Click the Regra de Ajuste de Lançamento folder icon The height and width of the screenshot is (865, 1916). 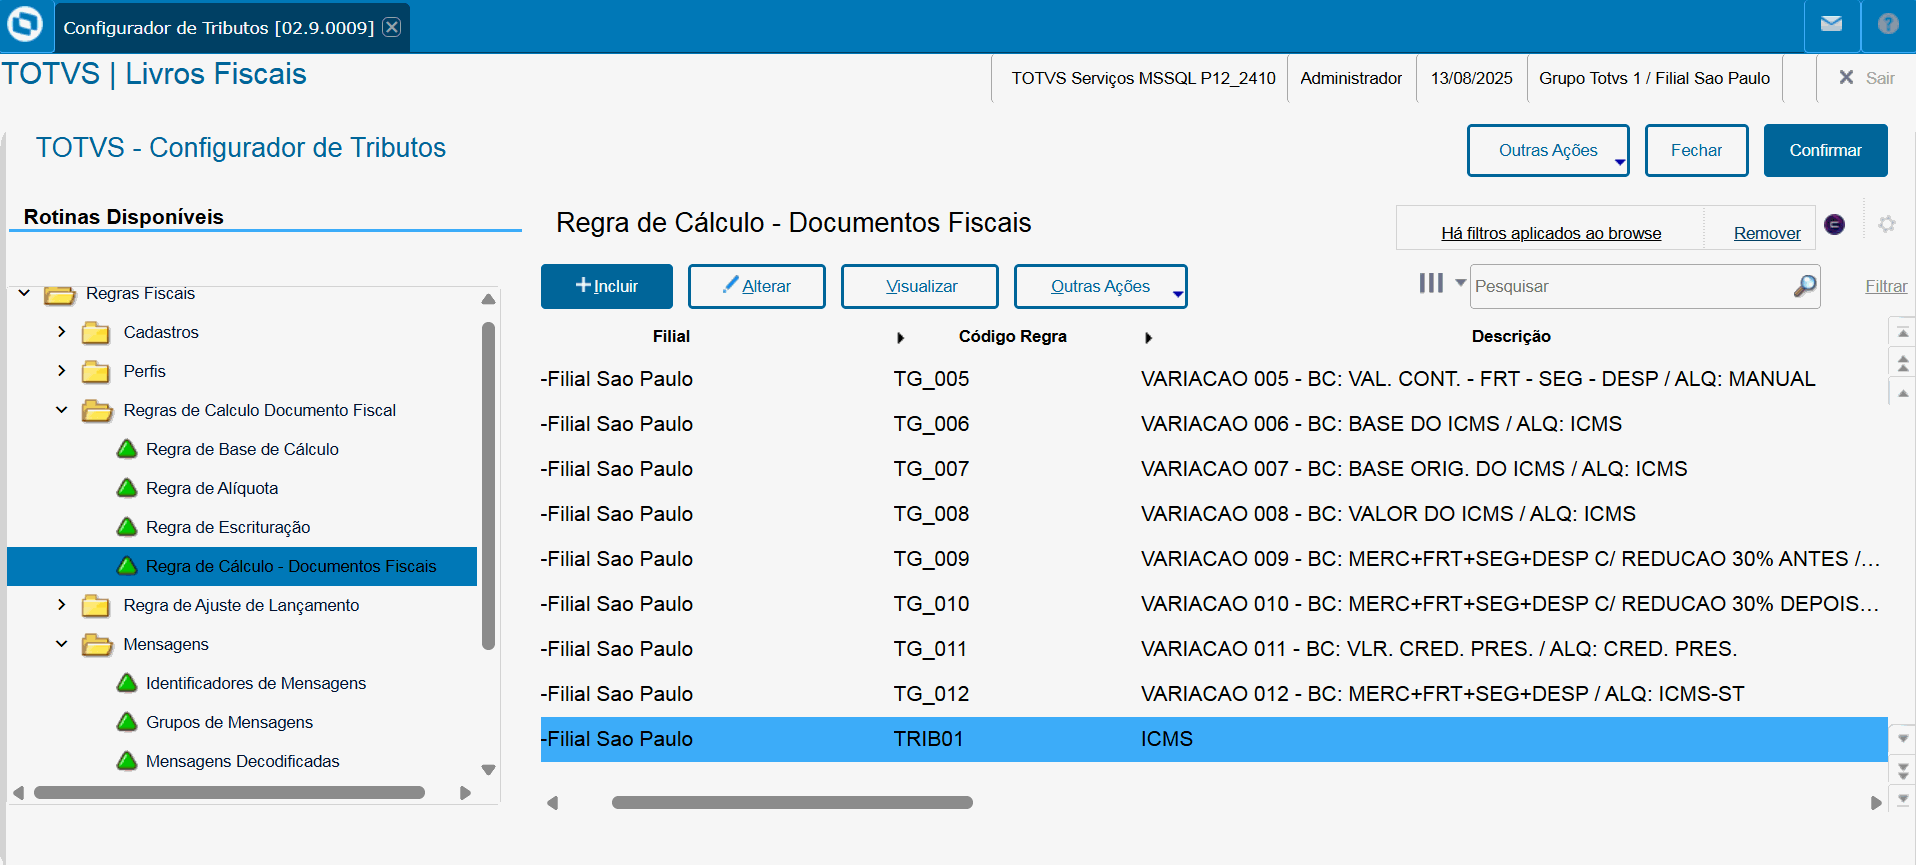[x=96, y=605]
